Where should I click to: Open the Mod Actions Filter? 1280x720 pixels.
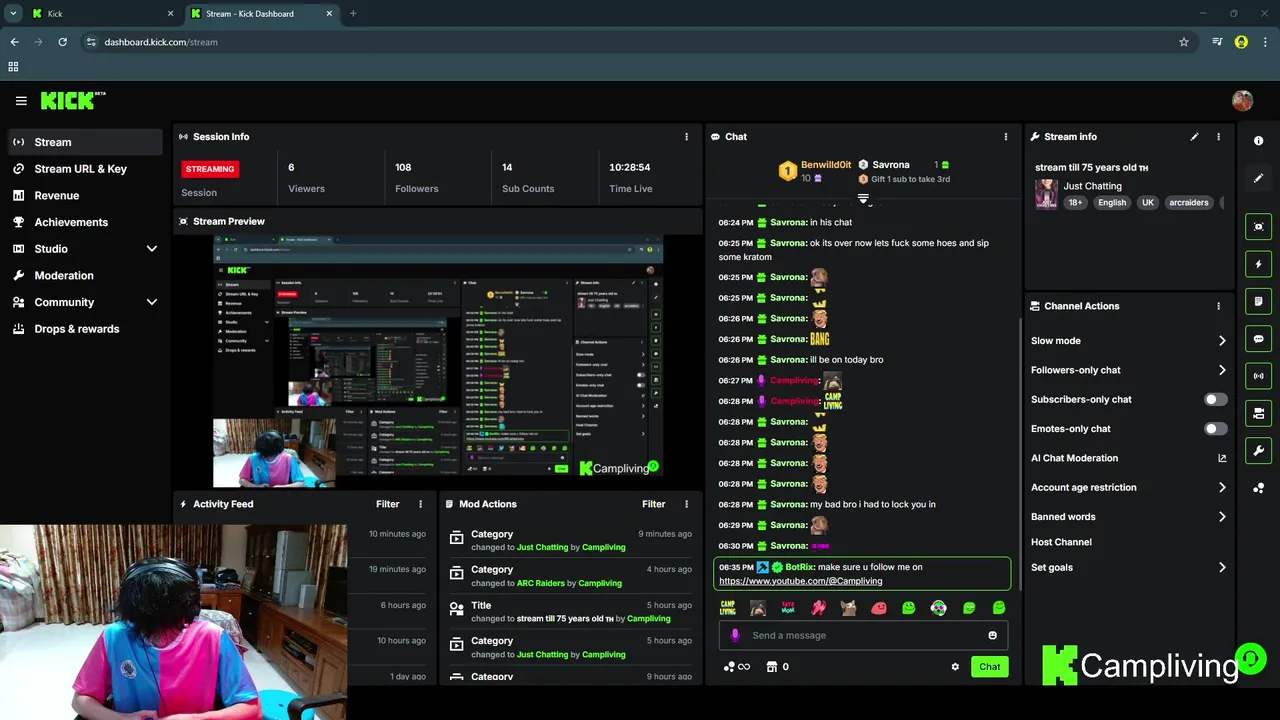(x=653, y=504)
